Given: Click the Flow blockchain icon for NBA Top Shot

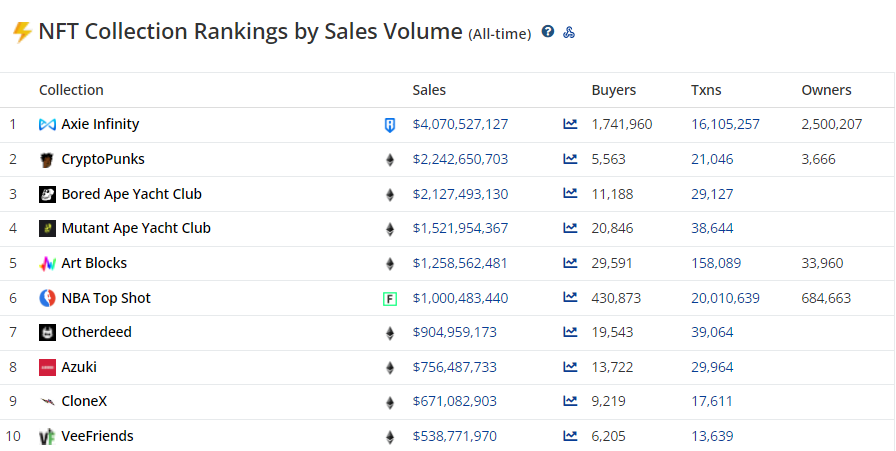Looking at the screenshot, I should 390,298.
